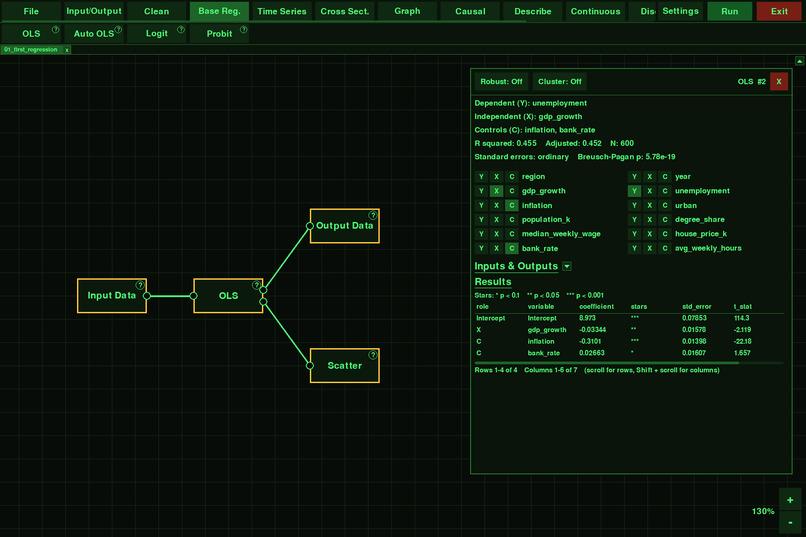This screenshot has height=537, width=806.
Task: Run the workflow
Action: coord(729,11)
